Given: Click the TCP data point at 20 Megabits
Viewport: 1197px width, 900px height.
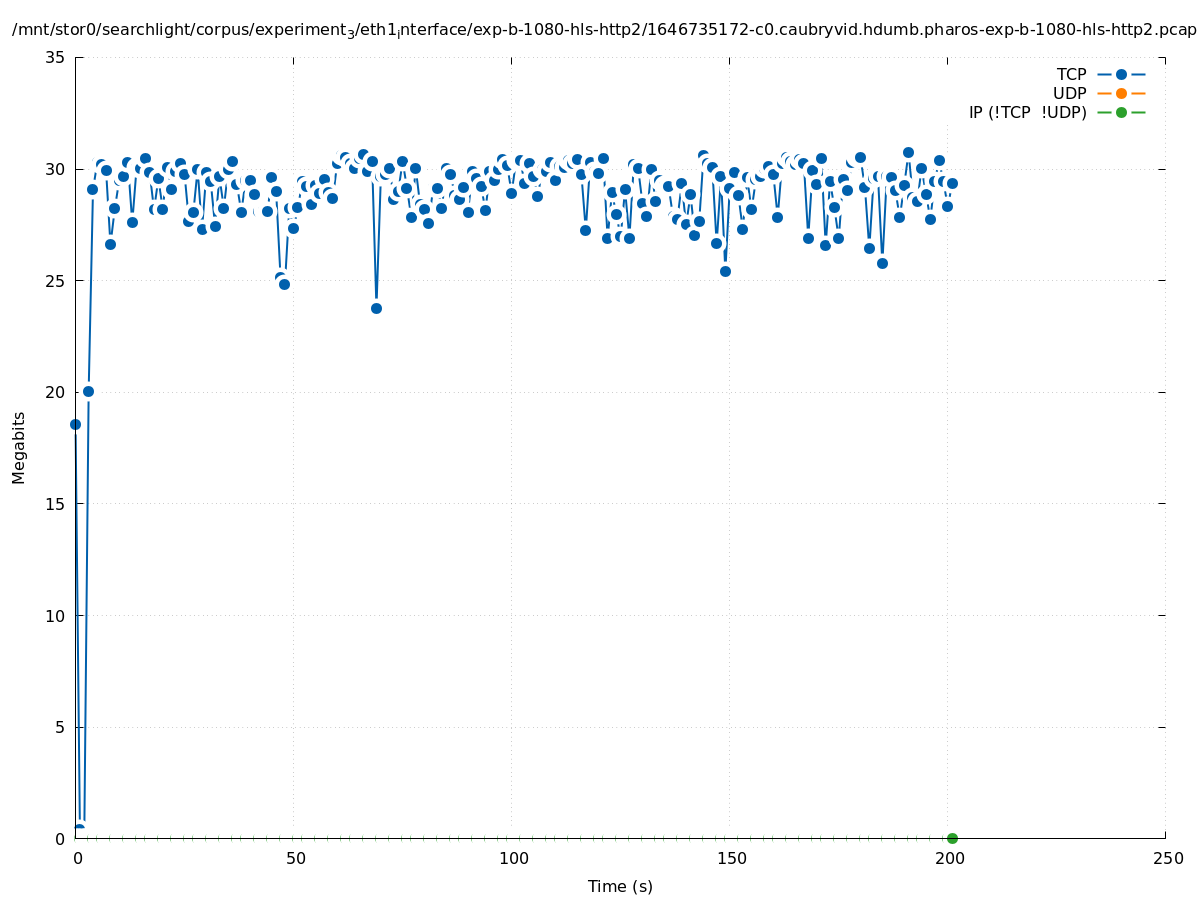Looking at the screenshot, I should (x=88, y=391).
